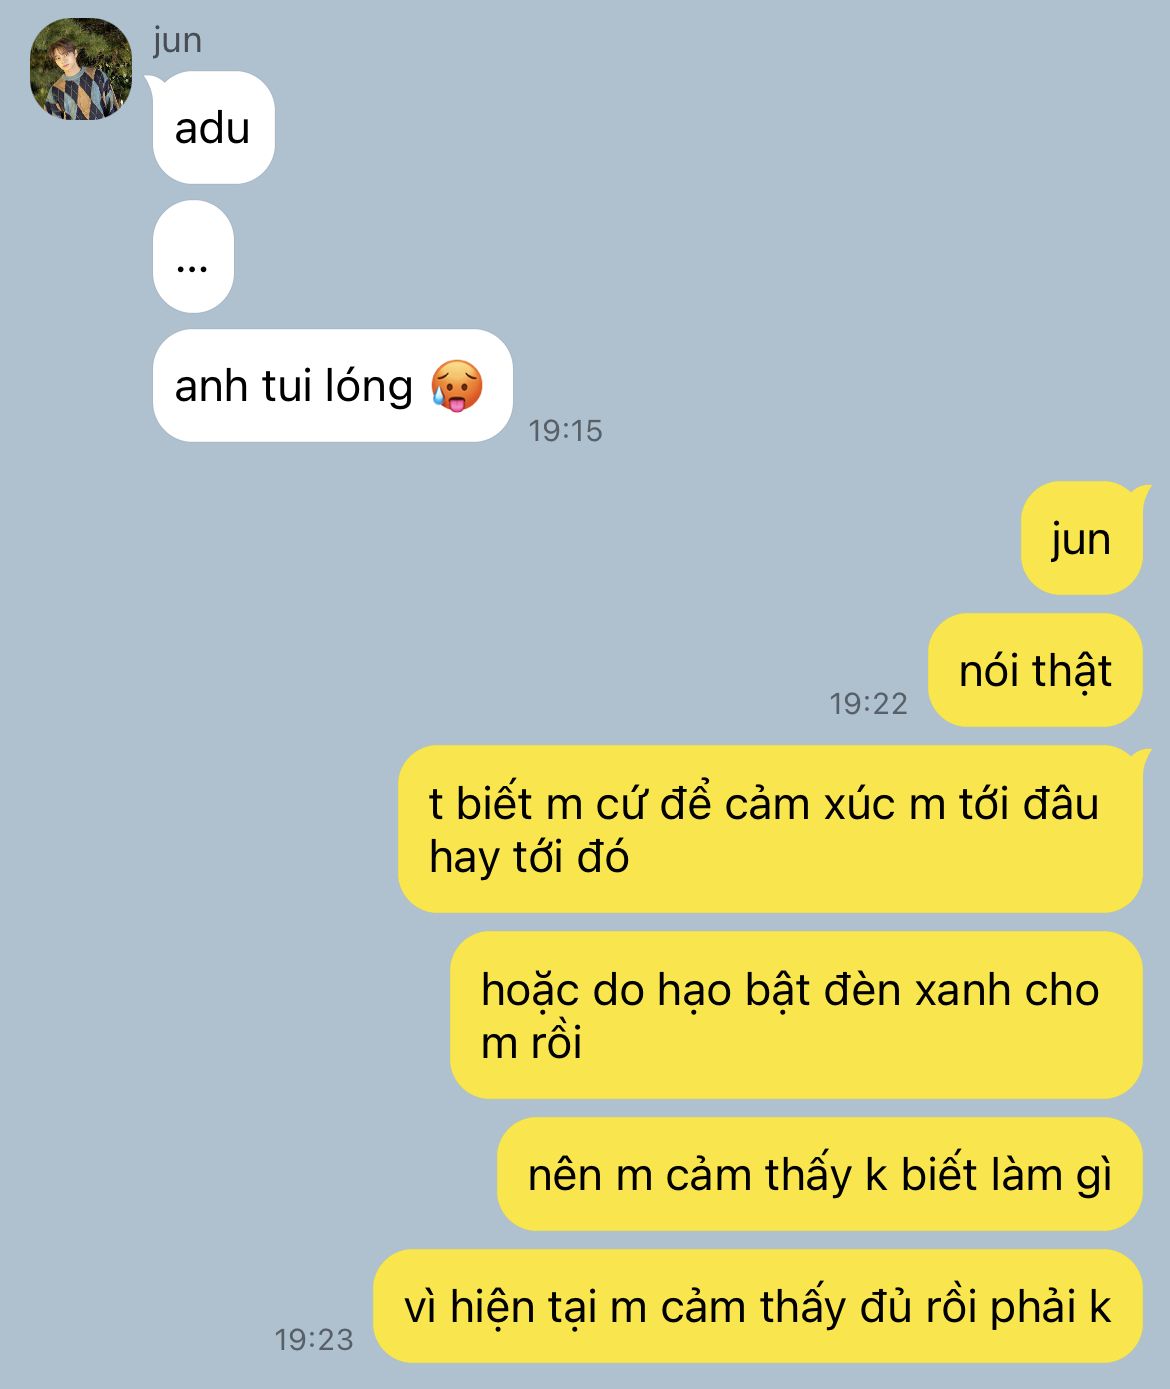Tap the hot face emoji in message
This screenshot has width=1170, height=1389.
coord(457,386)
